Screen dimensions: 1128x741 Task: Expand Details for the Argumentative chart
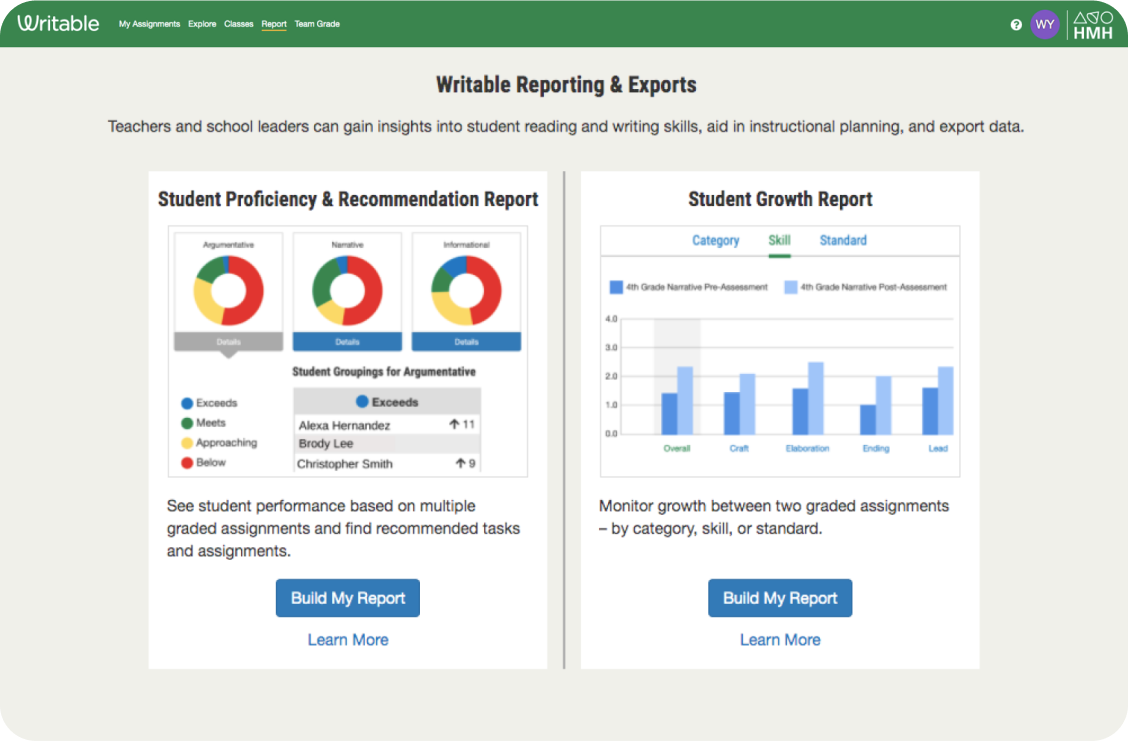point(228,340)
